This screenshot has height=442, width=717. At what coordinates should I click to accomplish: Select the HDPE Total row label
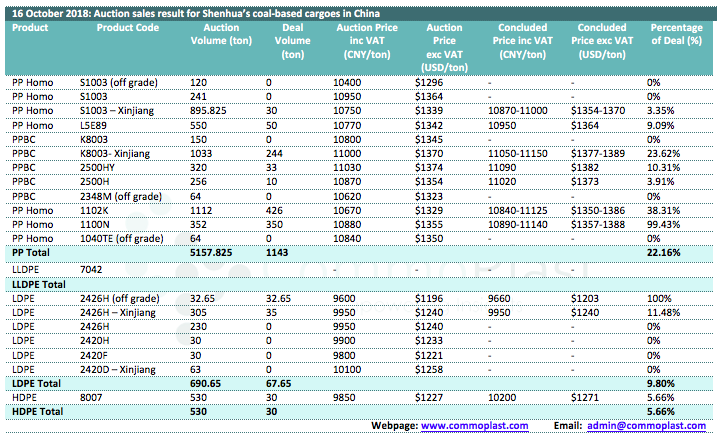coord(37,411)
